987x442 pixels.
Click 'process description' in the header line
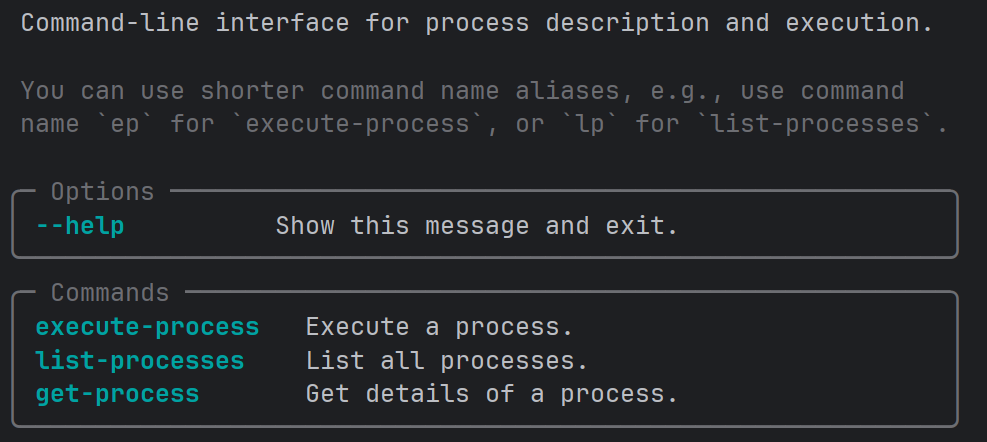point(567,23)
